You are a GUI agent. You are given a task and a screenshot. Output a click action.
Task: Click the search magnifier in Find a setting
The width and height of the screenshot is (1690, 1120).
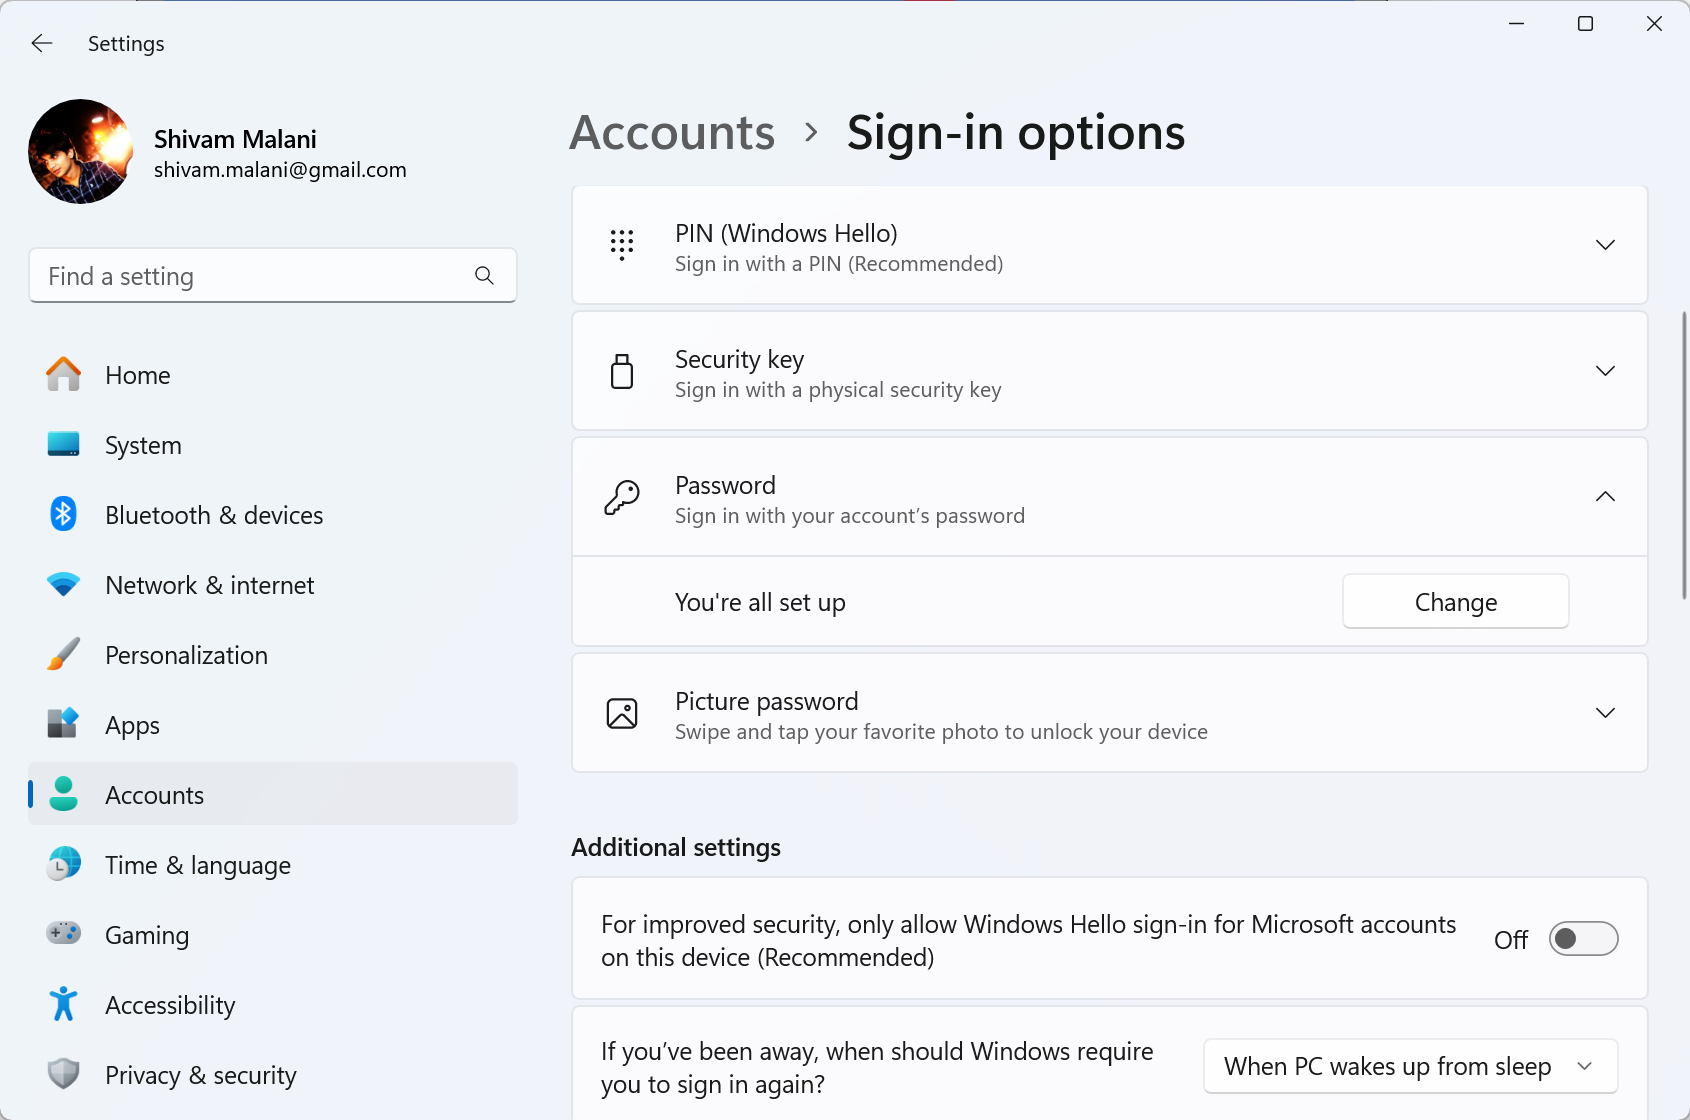coord(484,275)
